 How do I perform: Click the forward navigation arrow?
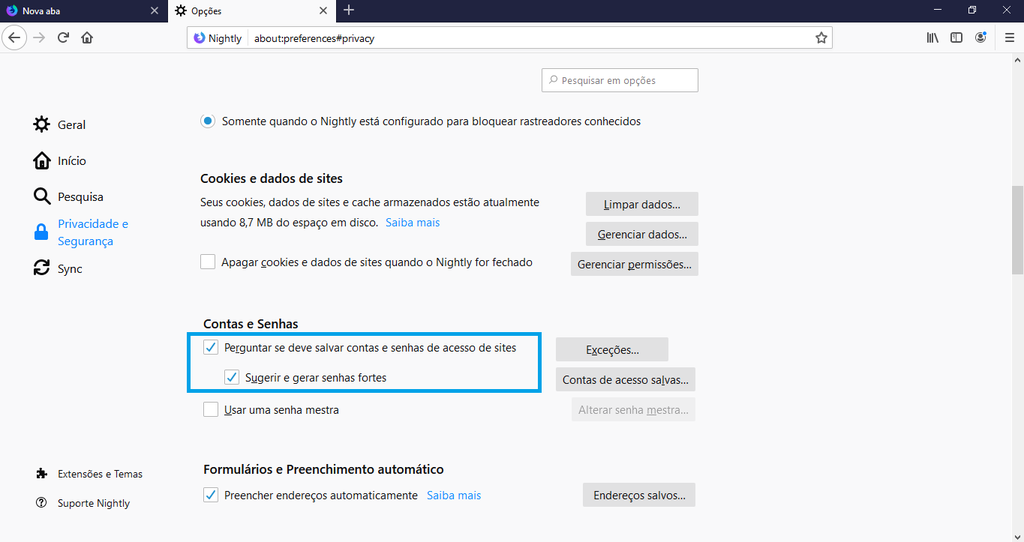click(x=39, y=38)
